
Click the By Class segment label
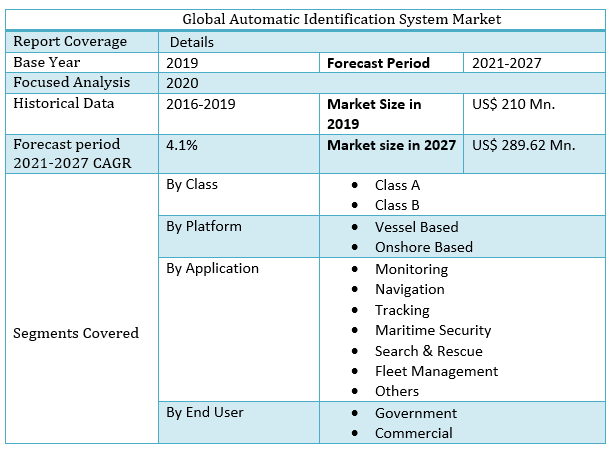click(x=192, y=185)
